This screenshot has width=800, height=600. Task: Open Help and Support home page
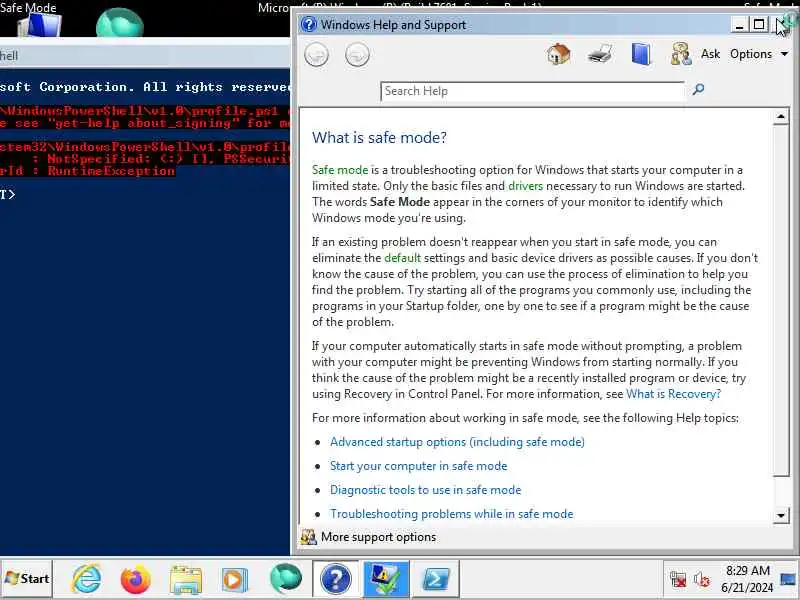pyautogui.click(x=559, y=54)
